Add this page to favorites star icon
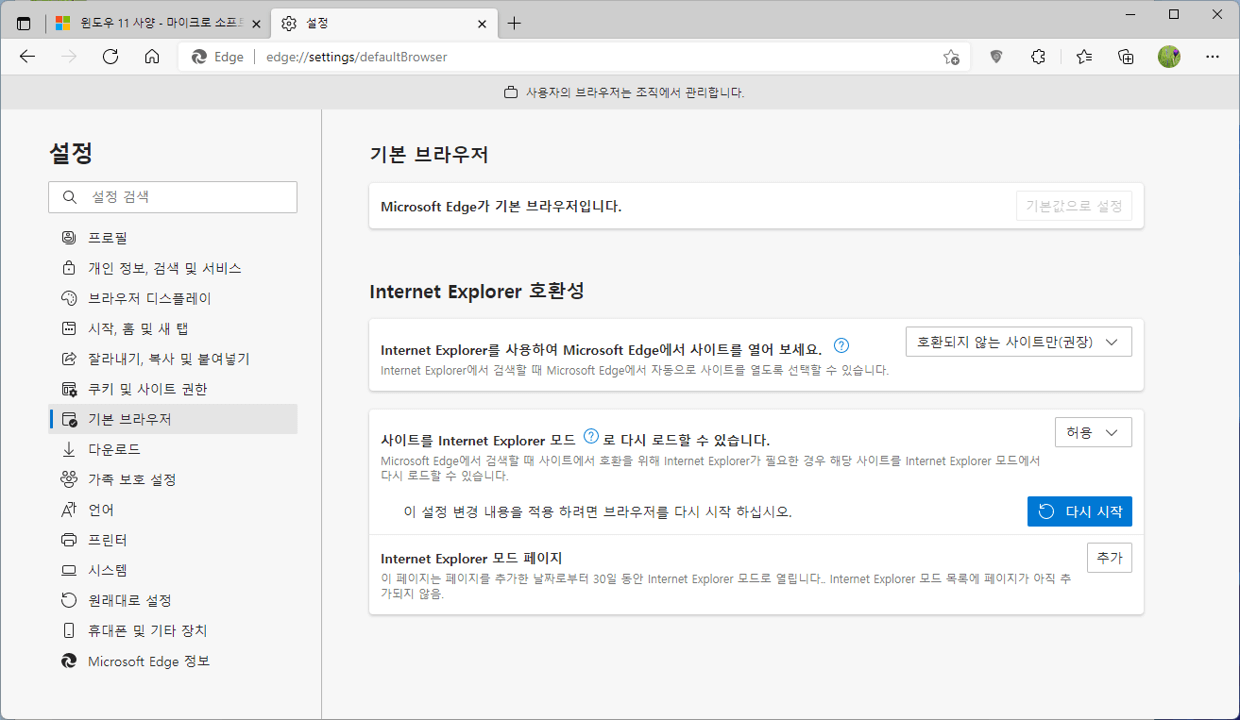This screenshot has width=1240, height=720. pyautogui.click(x=951, y=57)
